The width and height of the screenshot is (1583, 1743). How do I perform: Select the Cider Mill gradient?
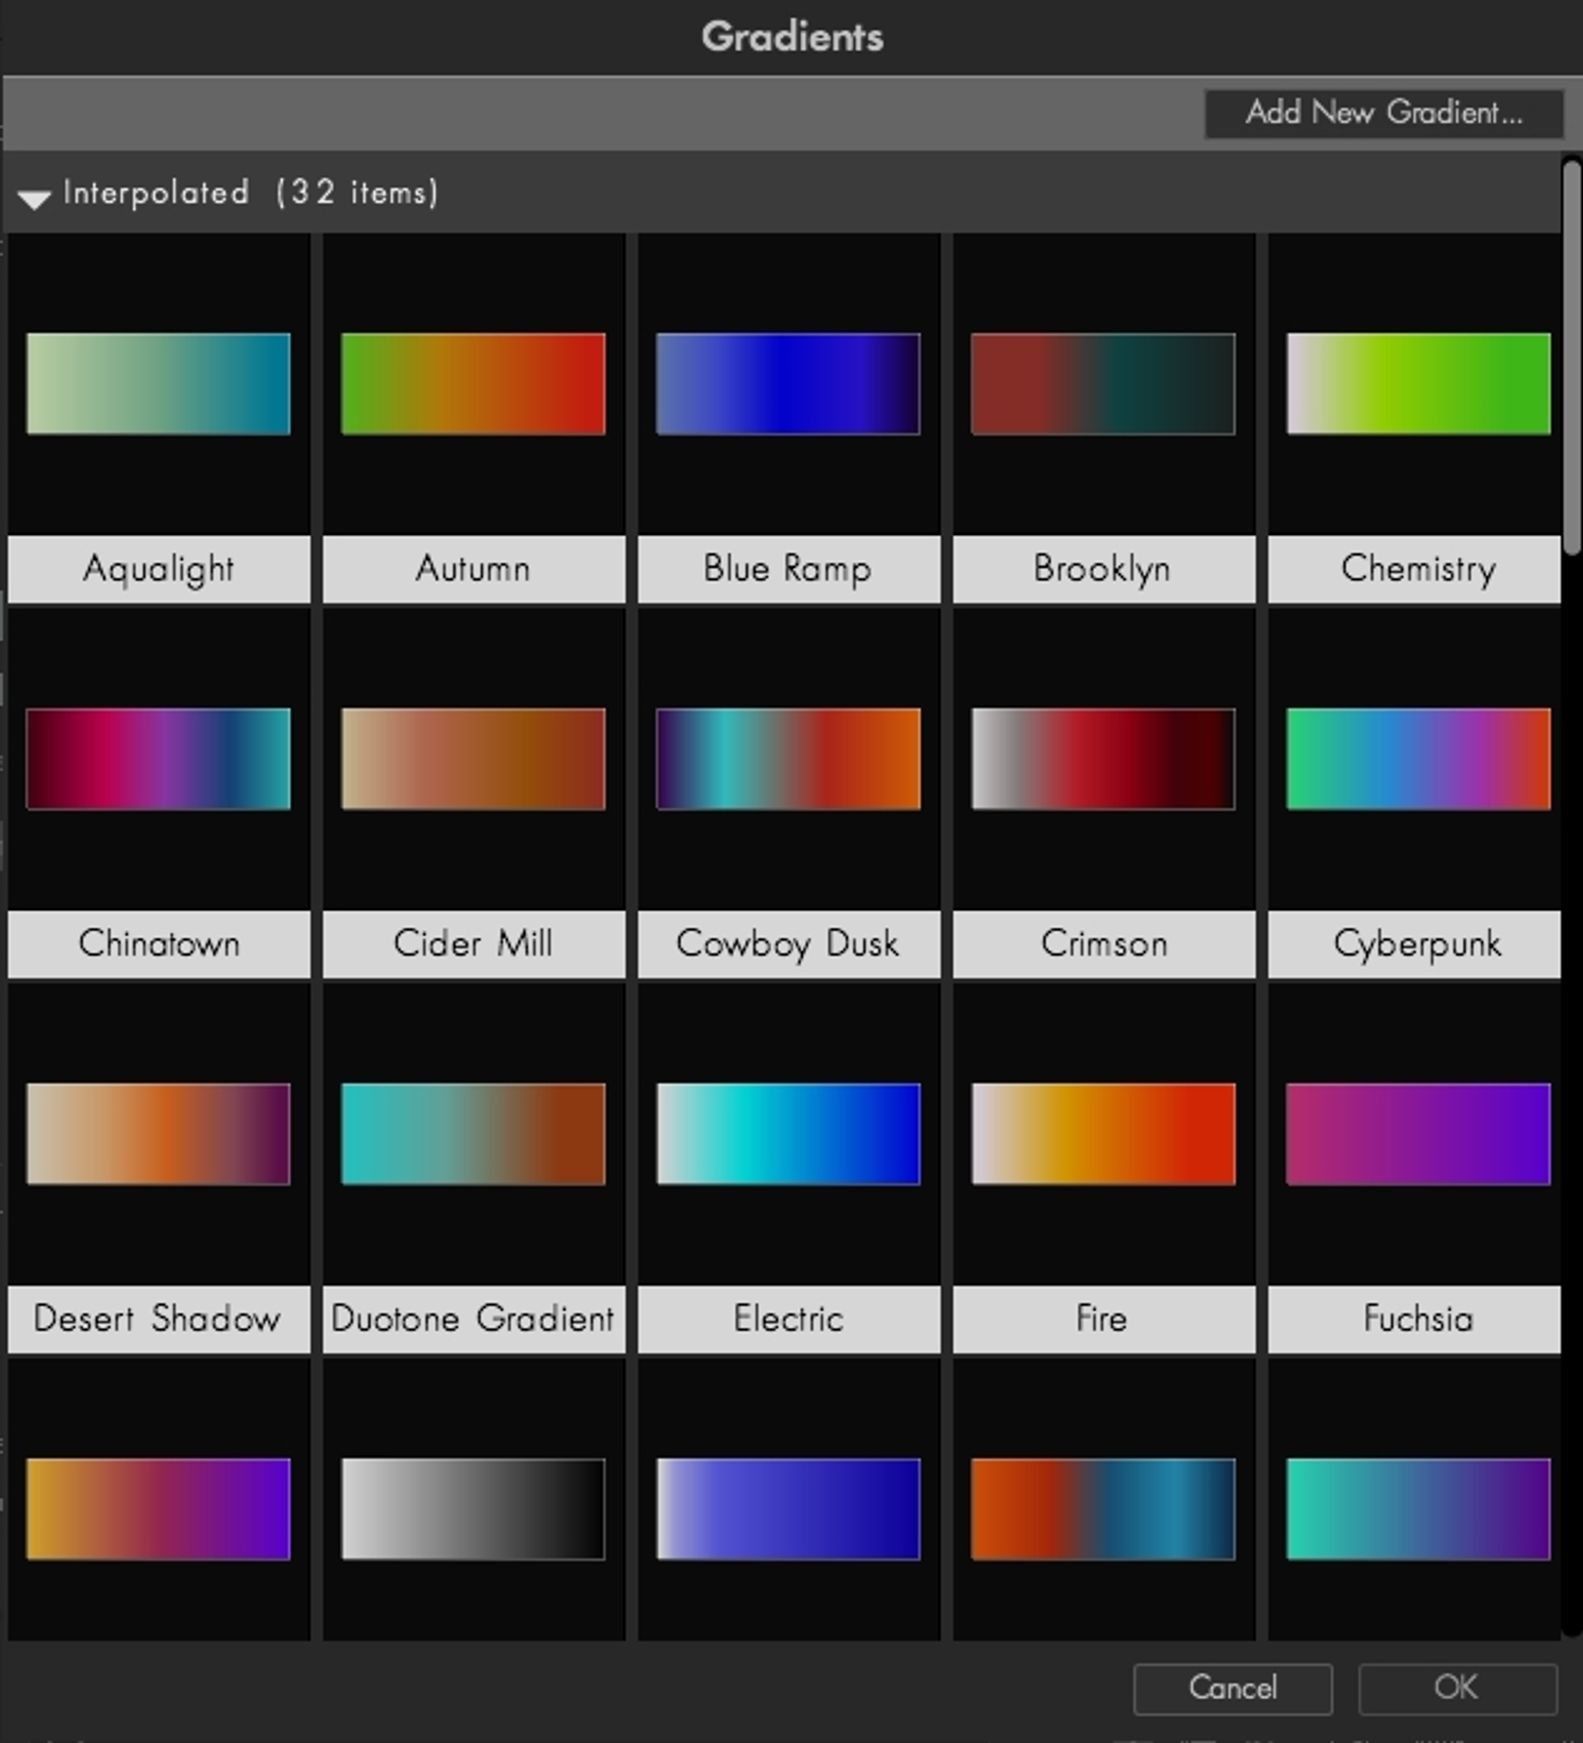pos(473,759)
